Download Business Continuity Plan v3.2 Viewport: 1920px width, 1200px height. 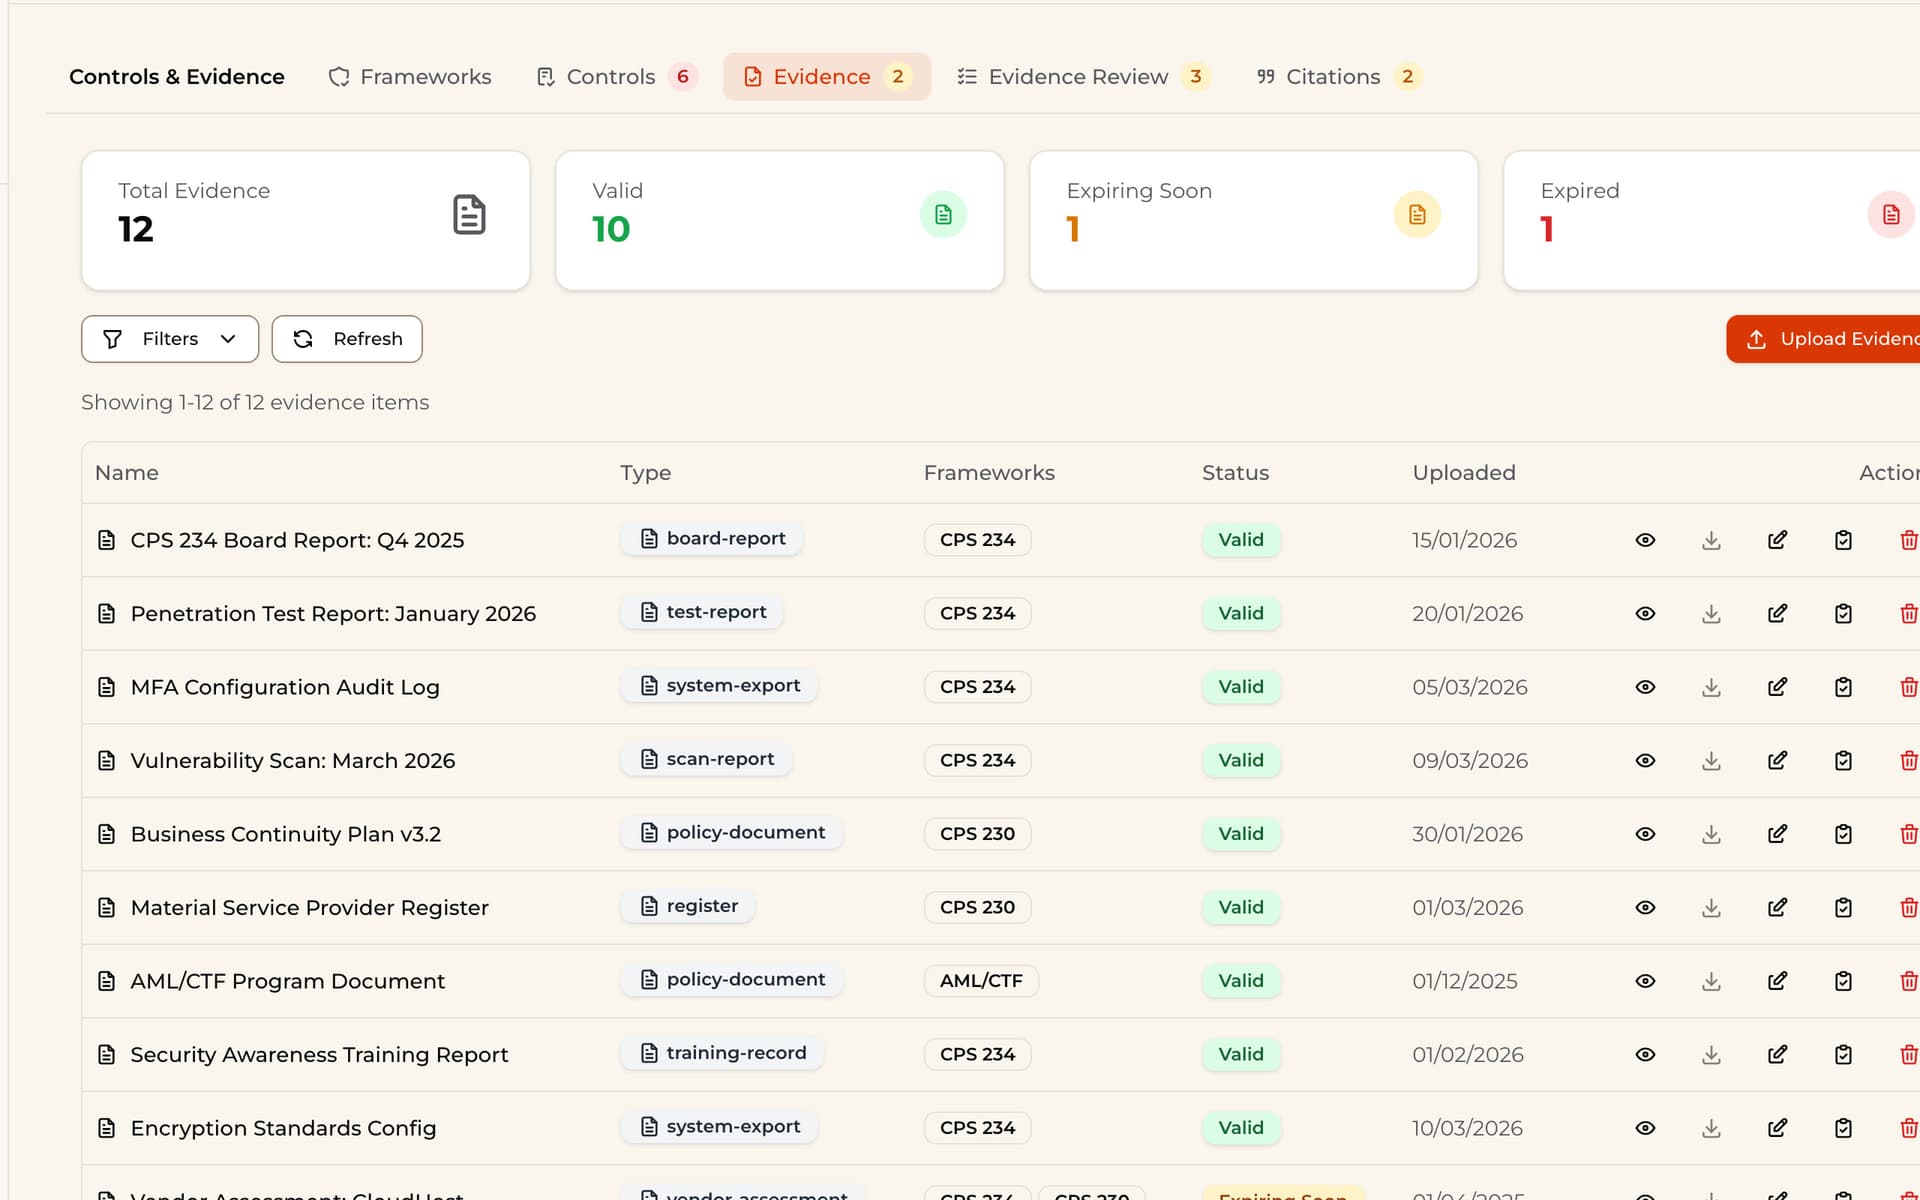[x=1711, y=834]
